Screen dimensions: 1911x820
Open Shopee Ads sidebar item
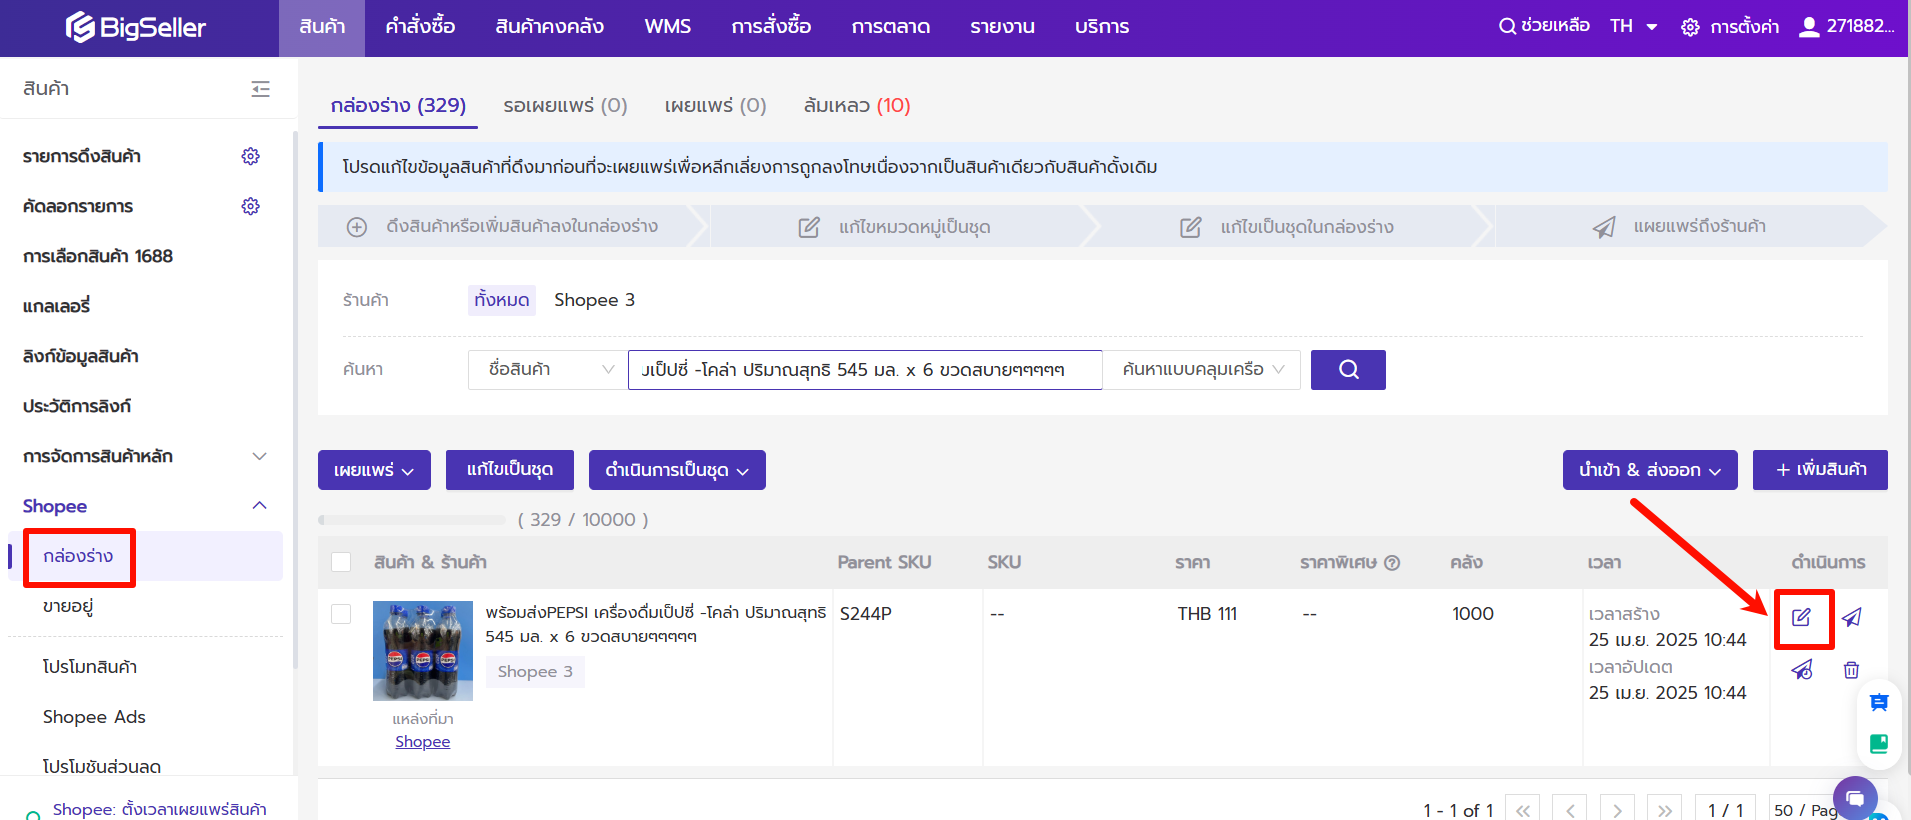pyautogui.click(x=94, y=717)
